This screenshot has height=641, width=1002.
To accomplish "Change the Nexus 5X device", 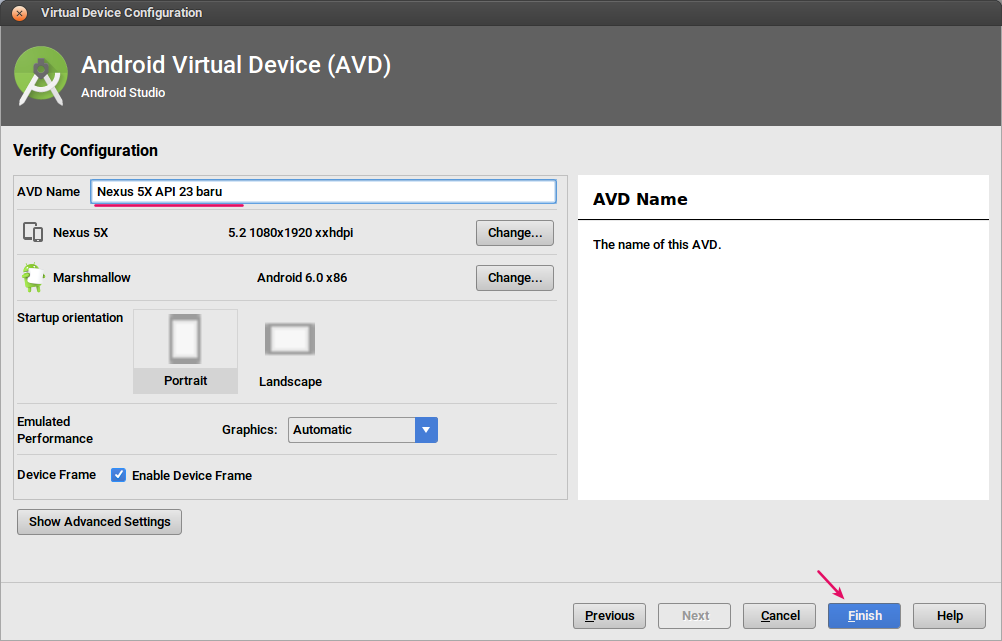I will pos(514,233).
